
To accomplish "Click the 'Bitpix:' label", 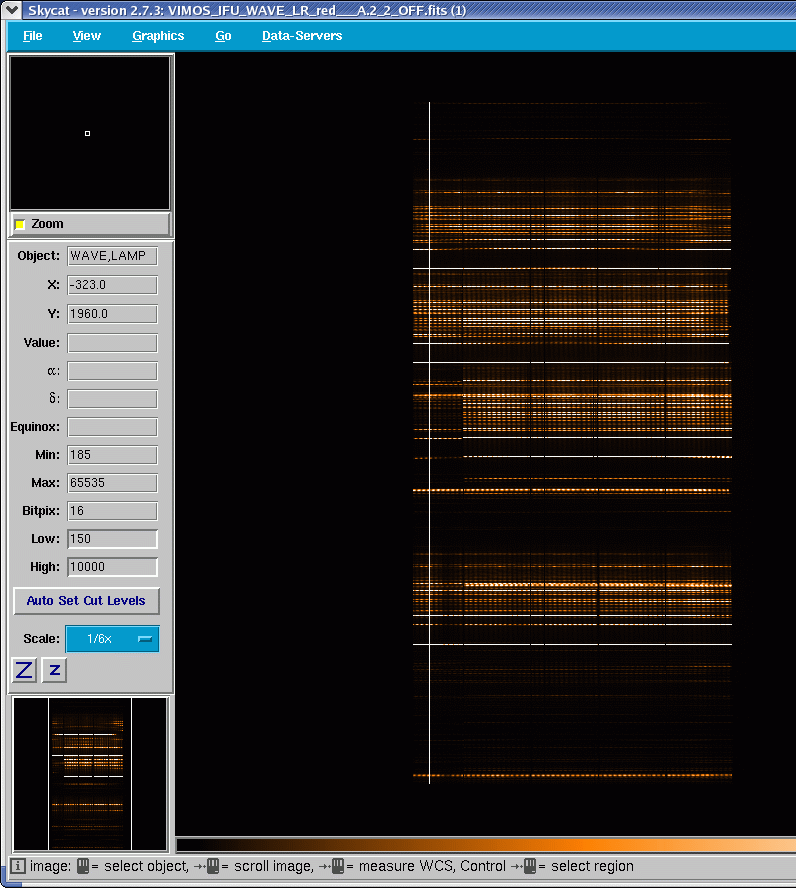I will coord(41,511).
